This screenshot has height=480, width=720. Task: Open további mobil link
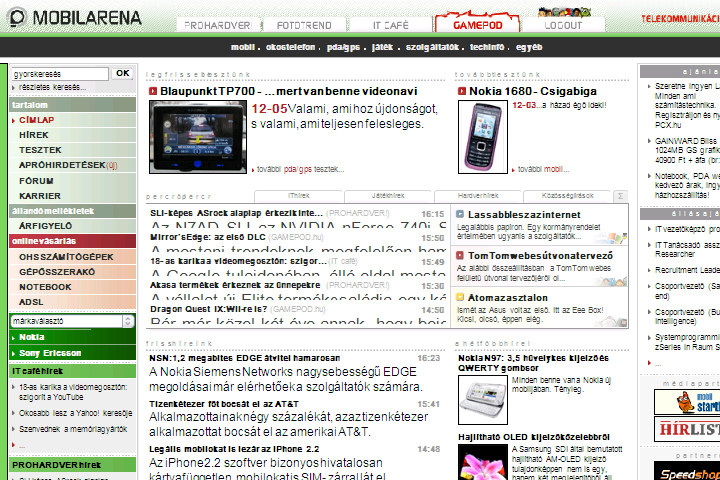point(543,169)
